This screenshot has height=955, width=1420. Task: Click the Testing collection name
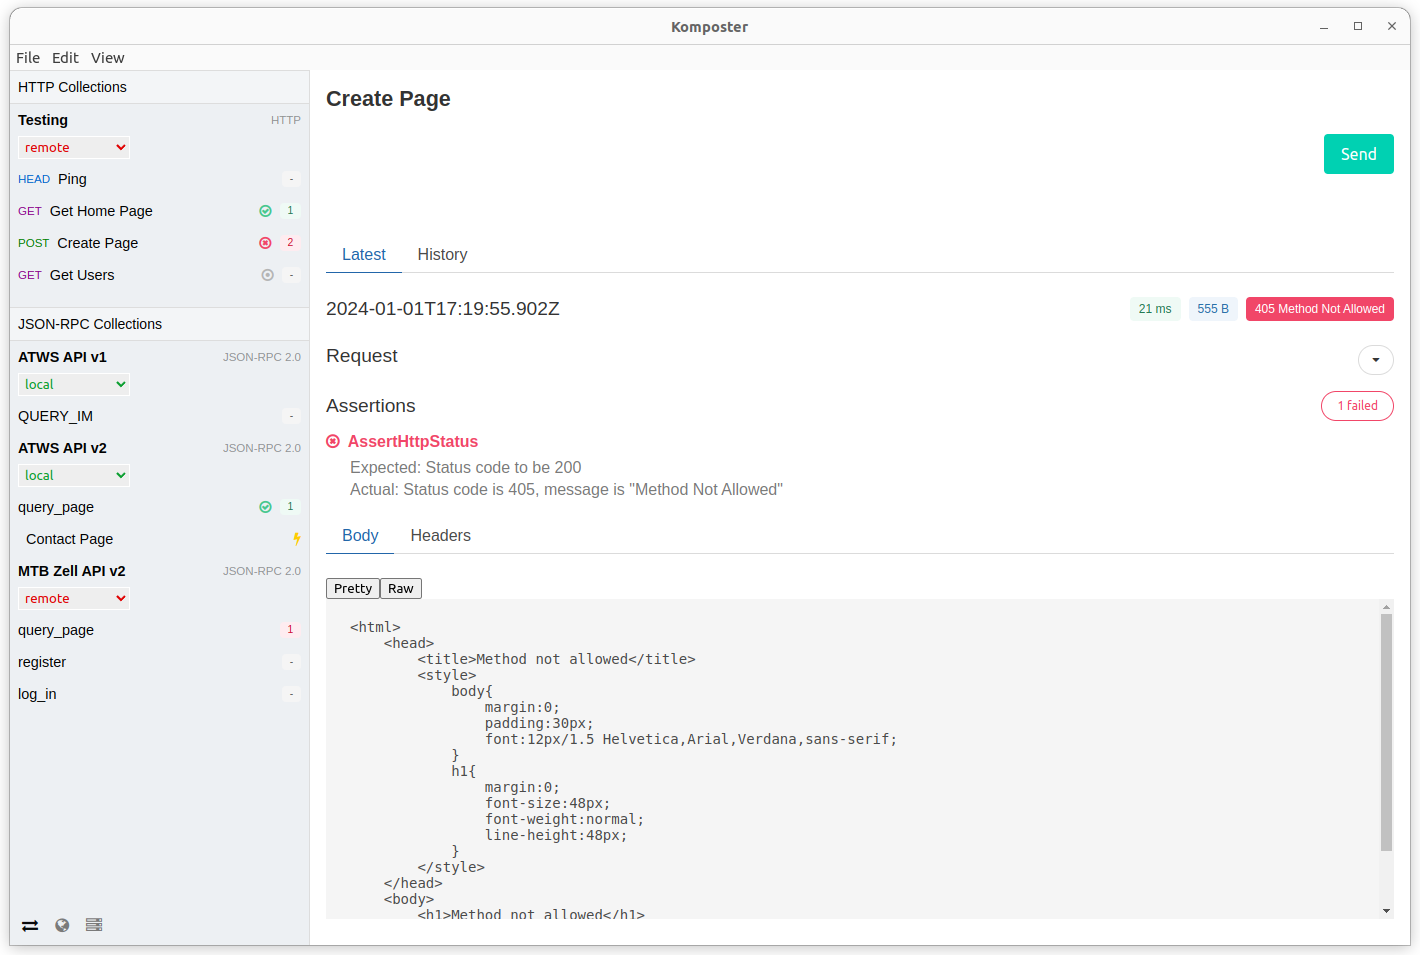tap(43, 120)
